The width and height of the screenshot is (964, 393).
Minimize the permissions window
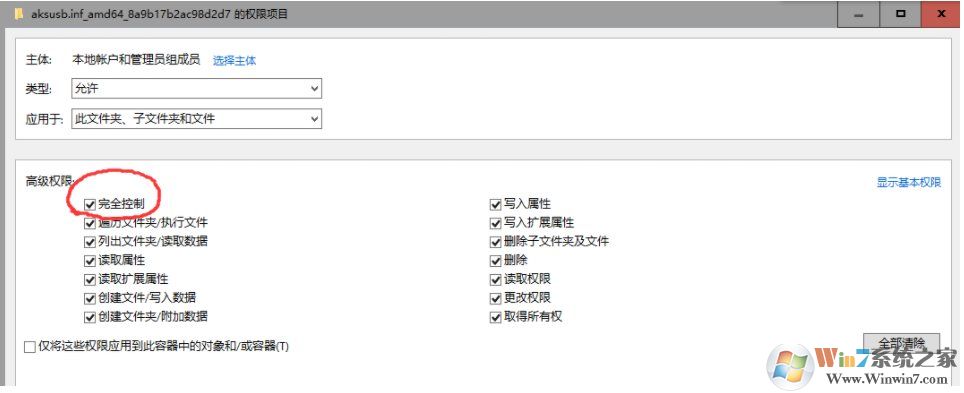[858, 14]
